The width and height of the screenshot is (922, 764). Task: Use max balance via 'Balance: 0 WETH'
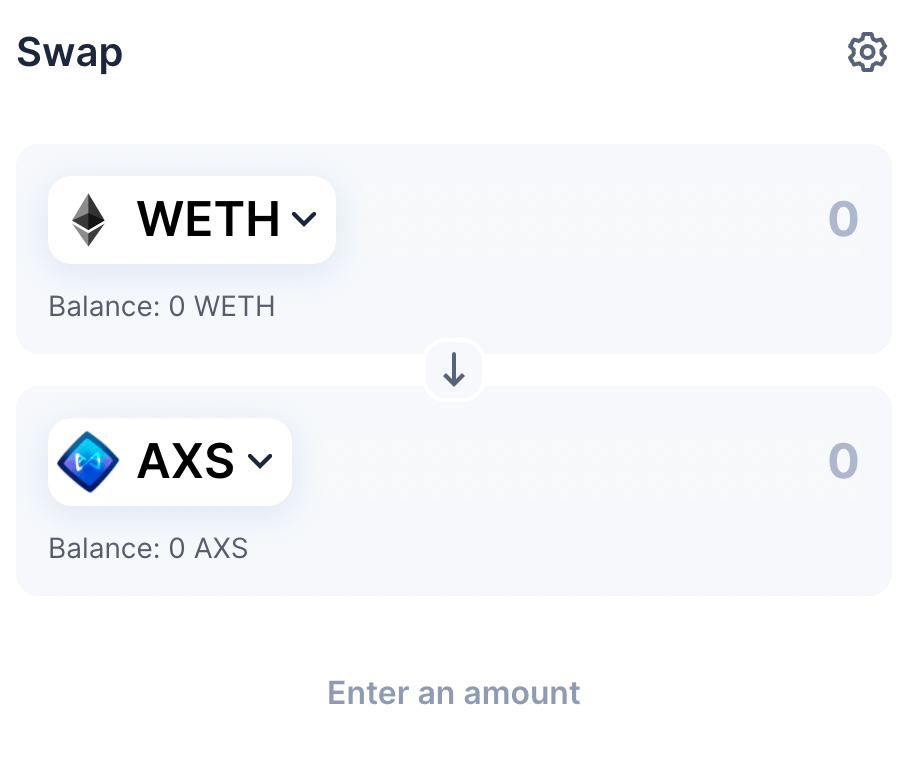click(162, 306)
